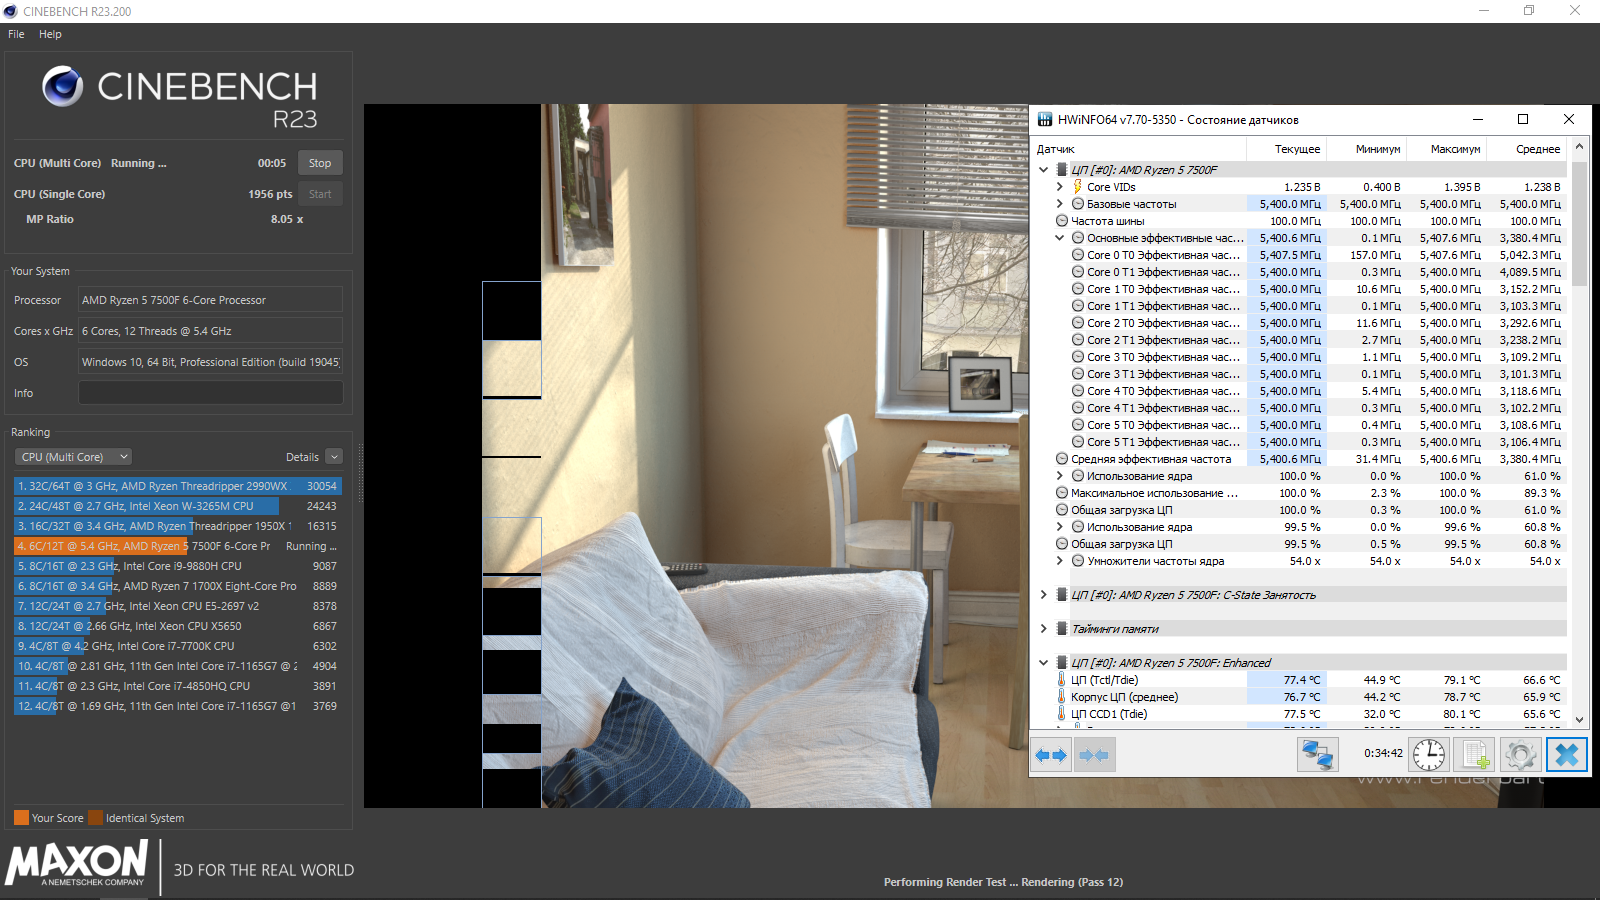
Task: Select the running Ryzen 5 7500F ranking row
Action: point(177,546)
